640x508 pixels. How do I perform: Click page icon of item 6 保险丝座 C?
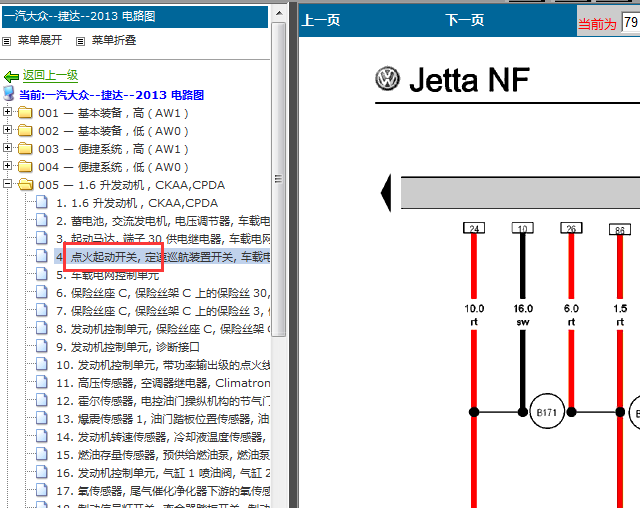41,292
